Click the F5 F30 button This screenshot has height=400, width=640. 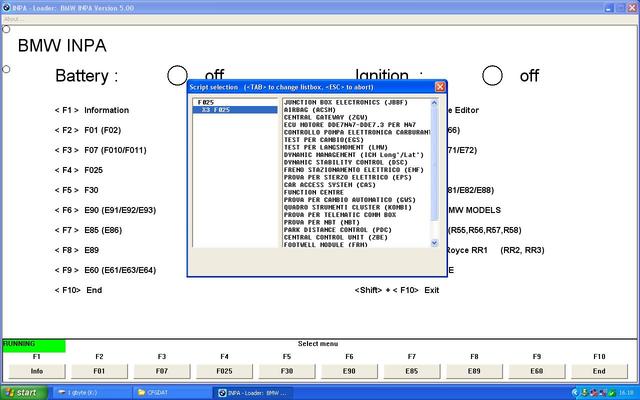point(287,371)
